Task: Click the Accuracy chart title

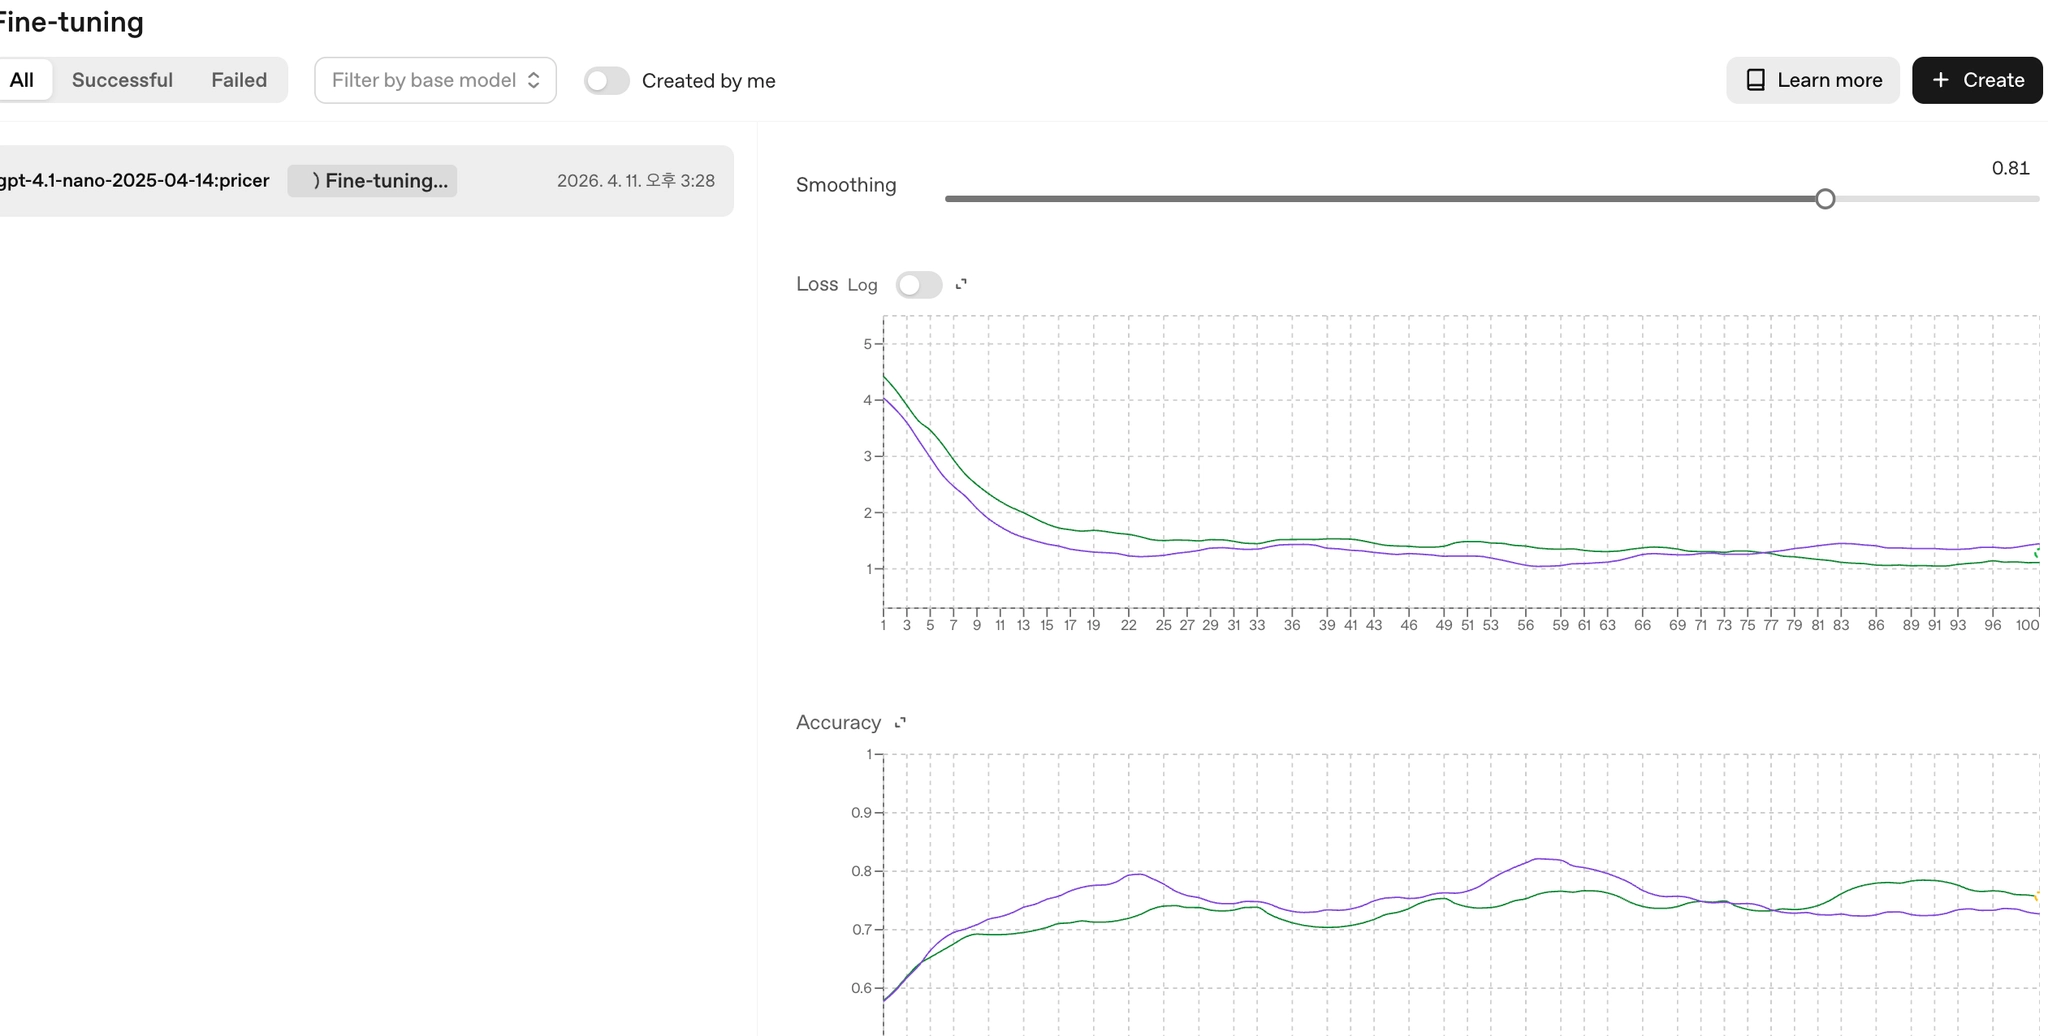Action: point(838,722)
